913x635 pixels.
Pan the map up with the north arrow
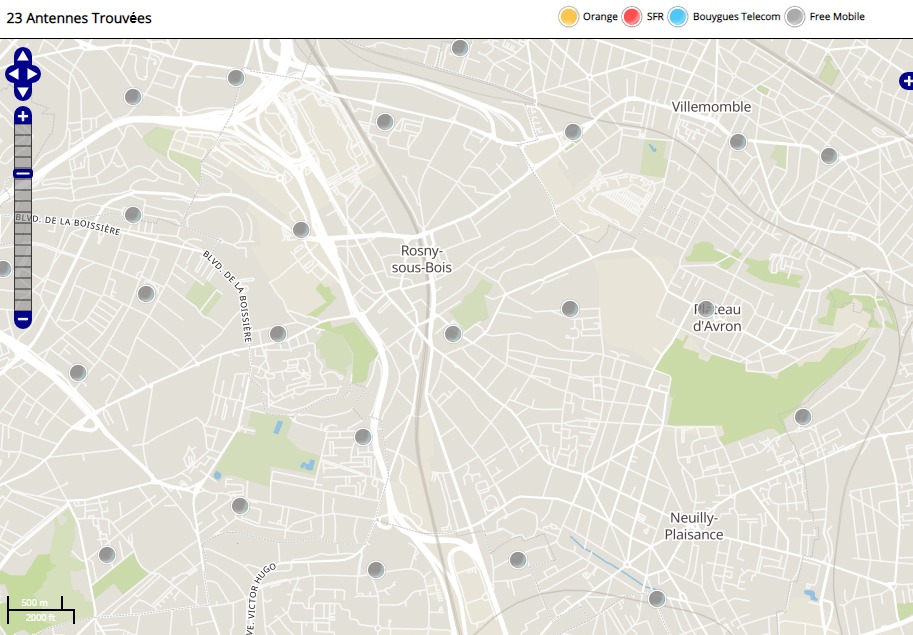click(23, 57)
